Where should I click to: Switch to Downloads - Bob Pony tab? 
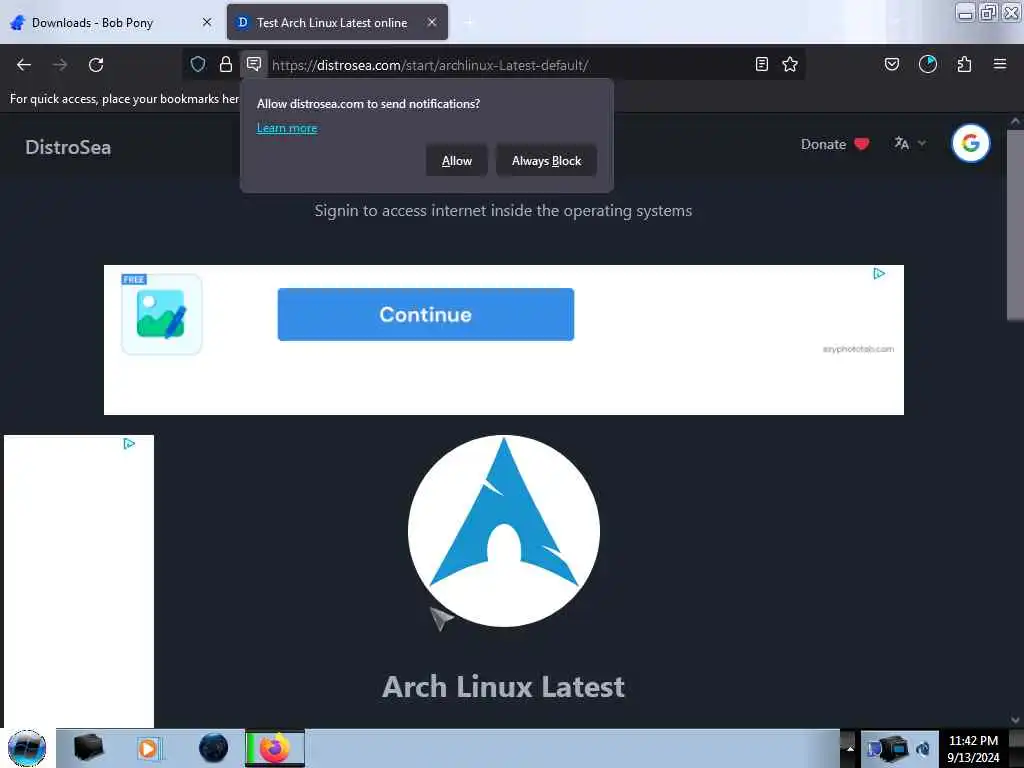coord(92,23)
